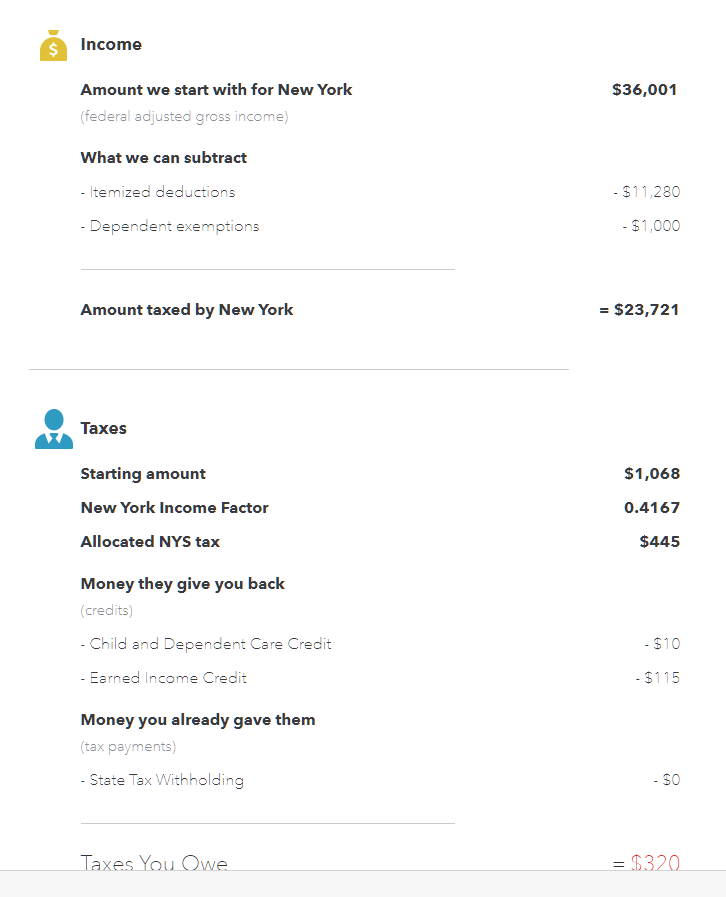Click the Amount taxed by New York label

point(187,310)
